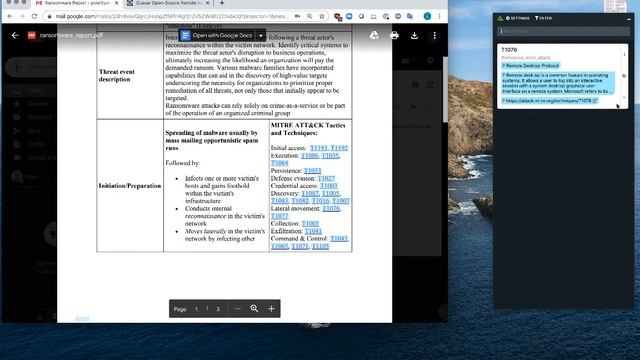This screenshot has height=360, width=640.
Task: Open the T1082 technique link
Action: pos(300,201)
